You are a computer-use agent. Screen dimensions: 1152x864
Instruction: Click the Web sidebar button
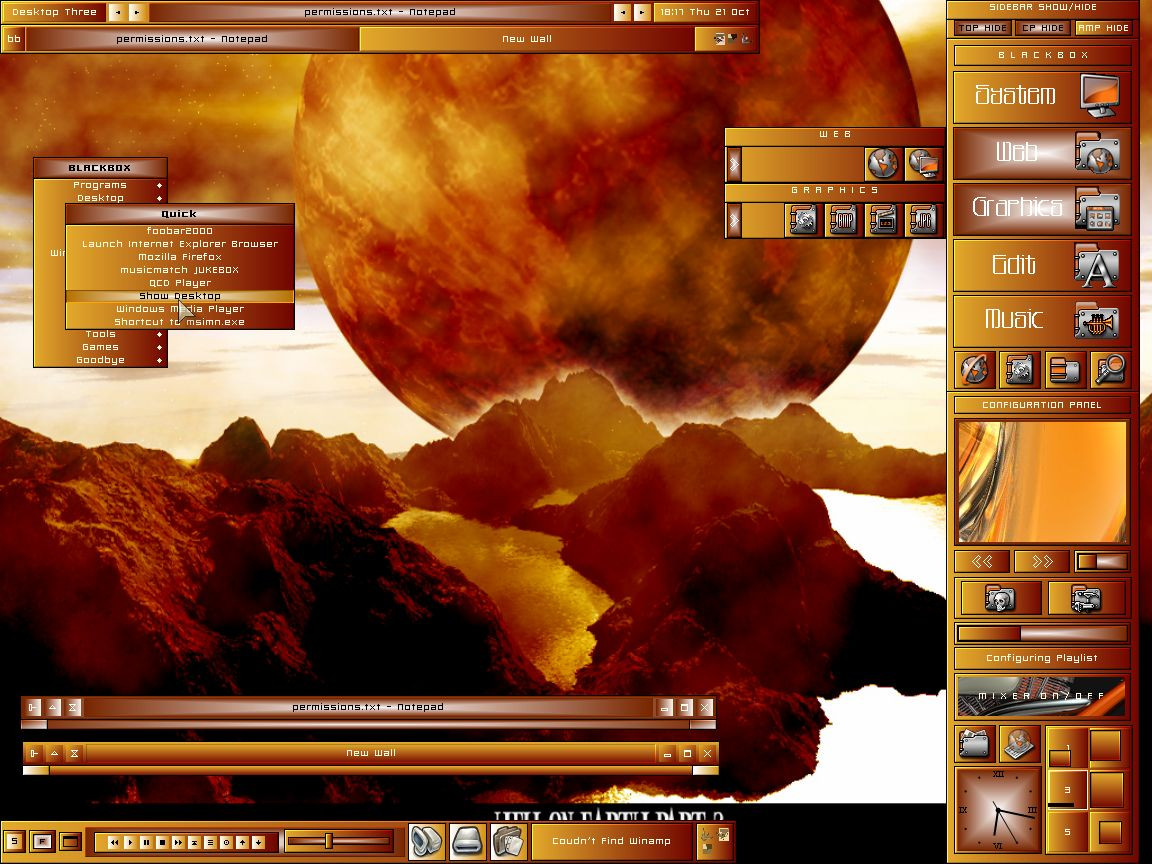pyautogui.click(x=1042, y=153)
